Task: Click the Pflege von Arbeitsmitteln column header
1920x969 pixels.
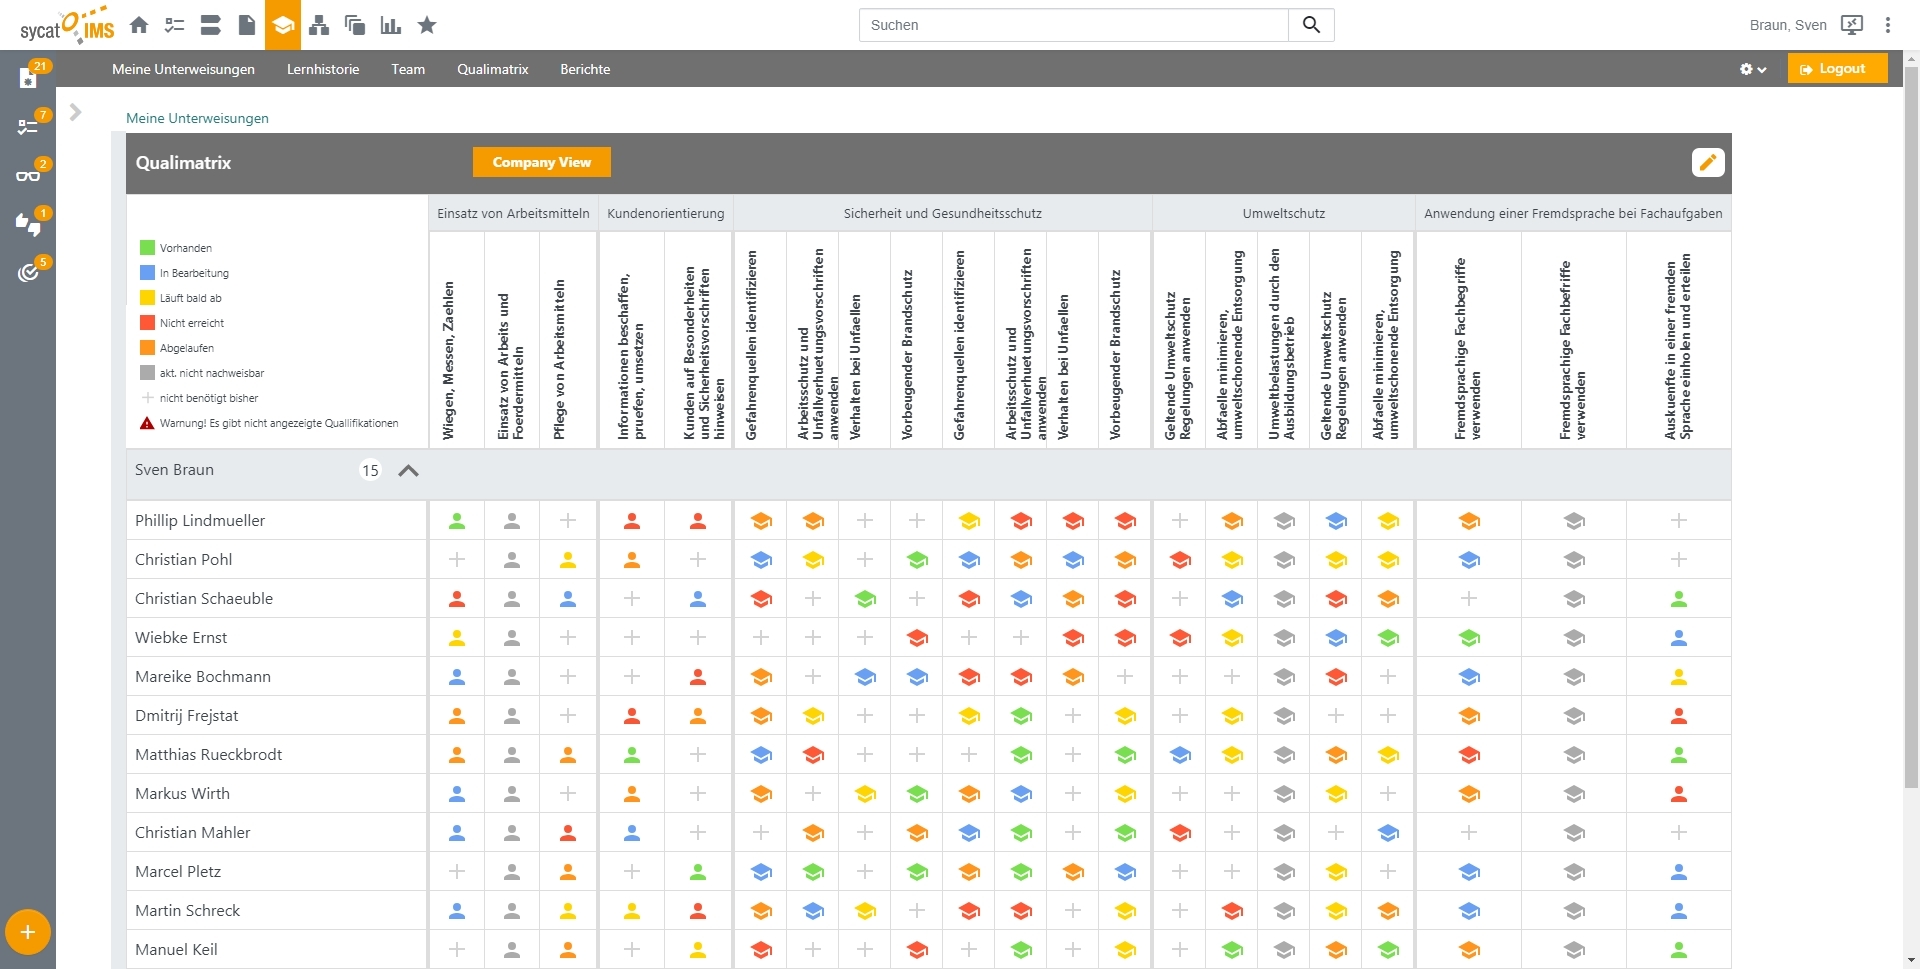Action: pyautogui.click(x=560, y=359)
